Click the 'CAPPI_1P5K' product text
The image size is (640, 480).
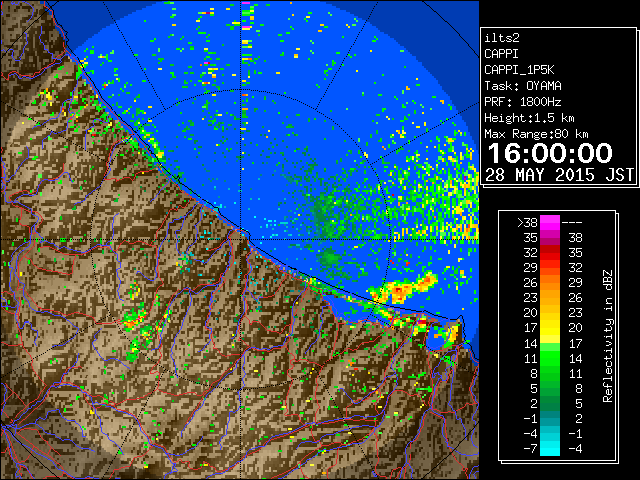point(519,70)
